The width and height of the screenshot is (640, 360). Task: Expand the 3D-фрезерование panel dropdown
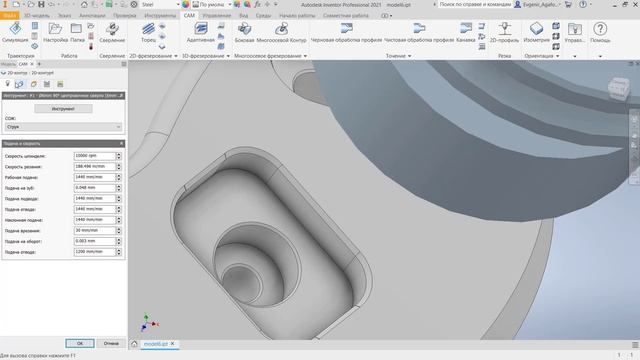[x=228, y=56]
